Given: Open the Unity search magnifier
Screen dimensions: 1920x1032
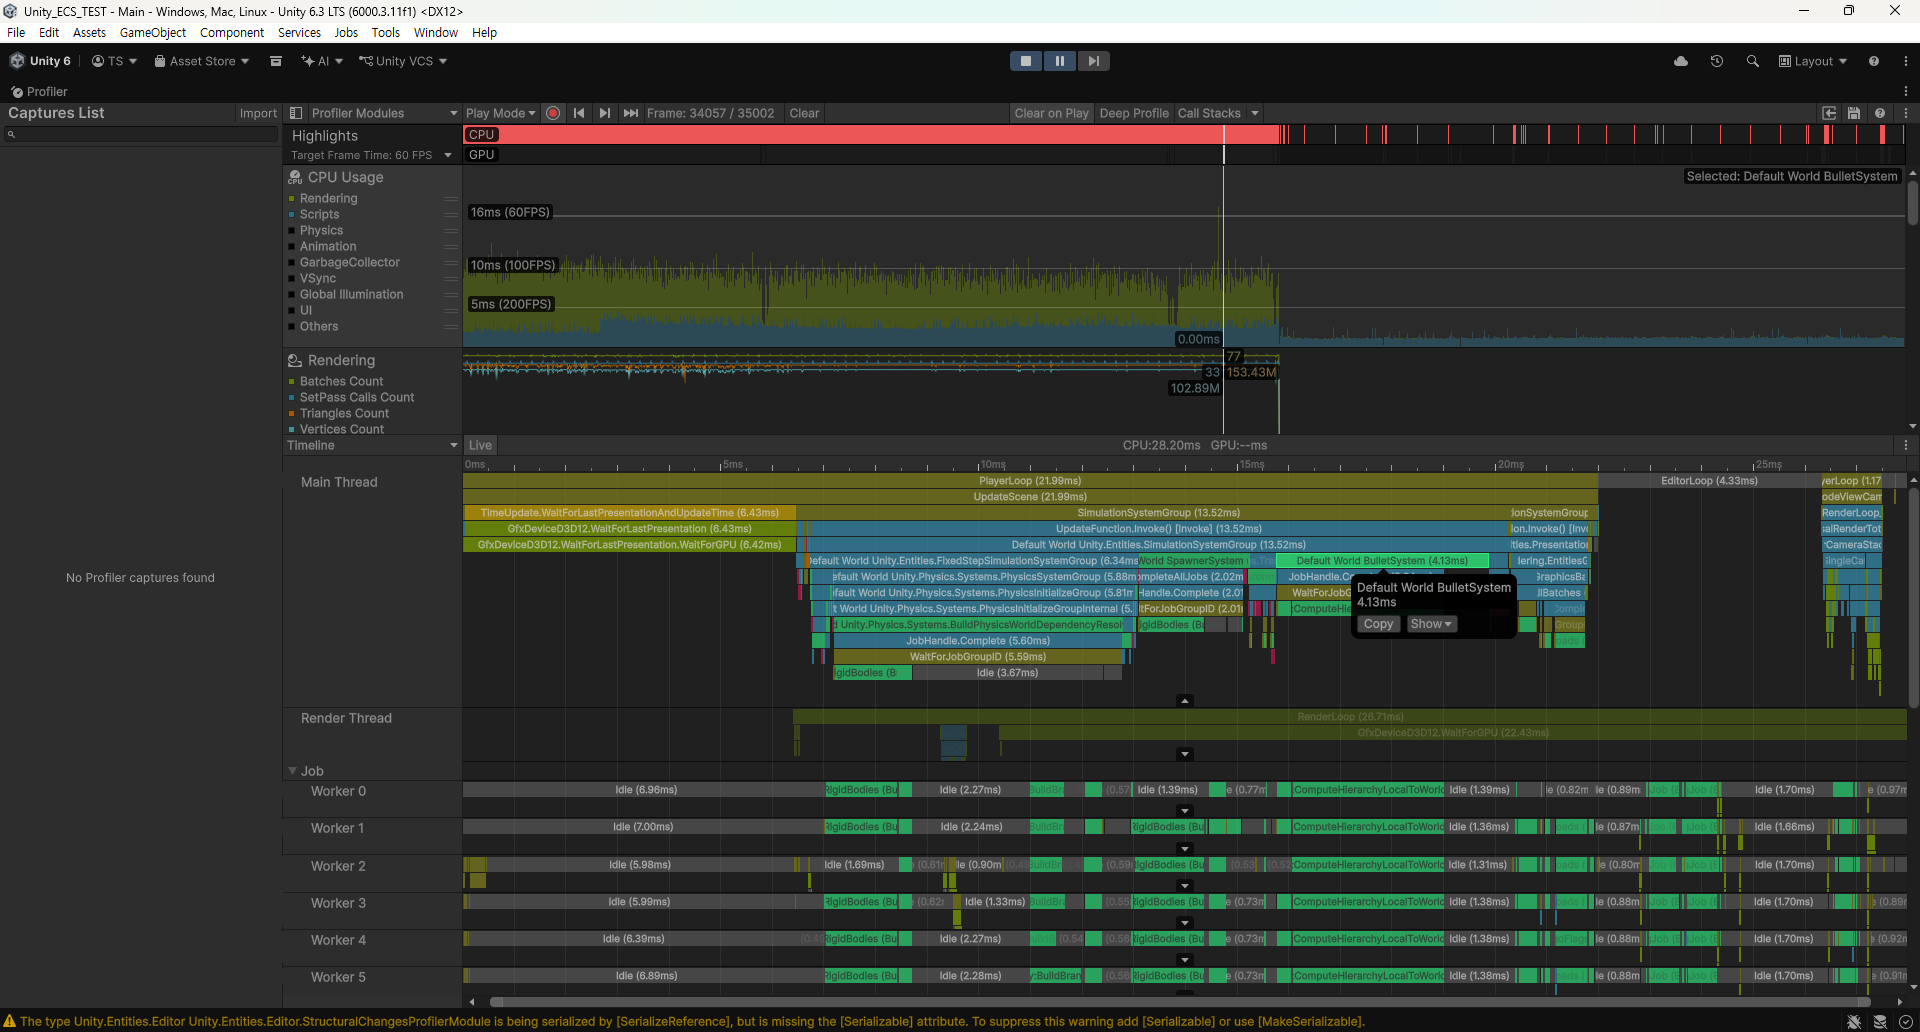Looking at the screenshot, I should [1753, 61].
